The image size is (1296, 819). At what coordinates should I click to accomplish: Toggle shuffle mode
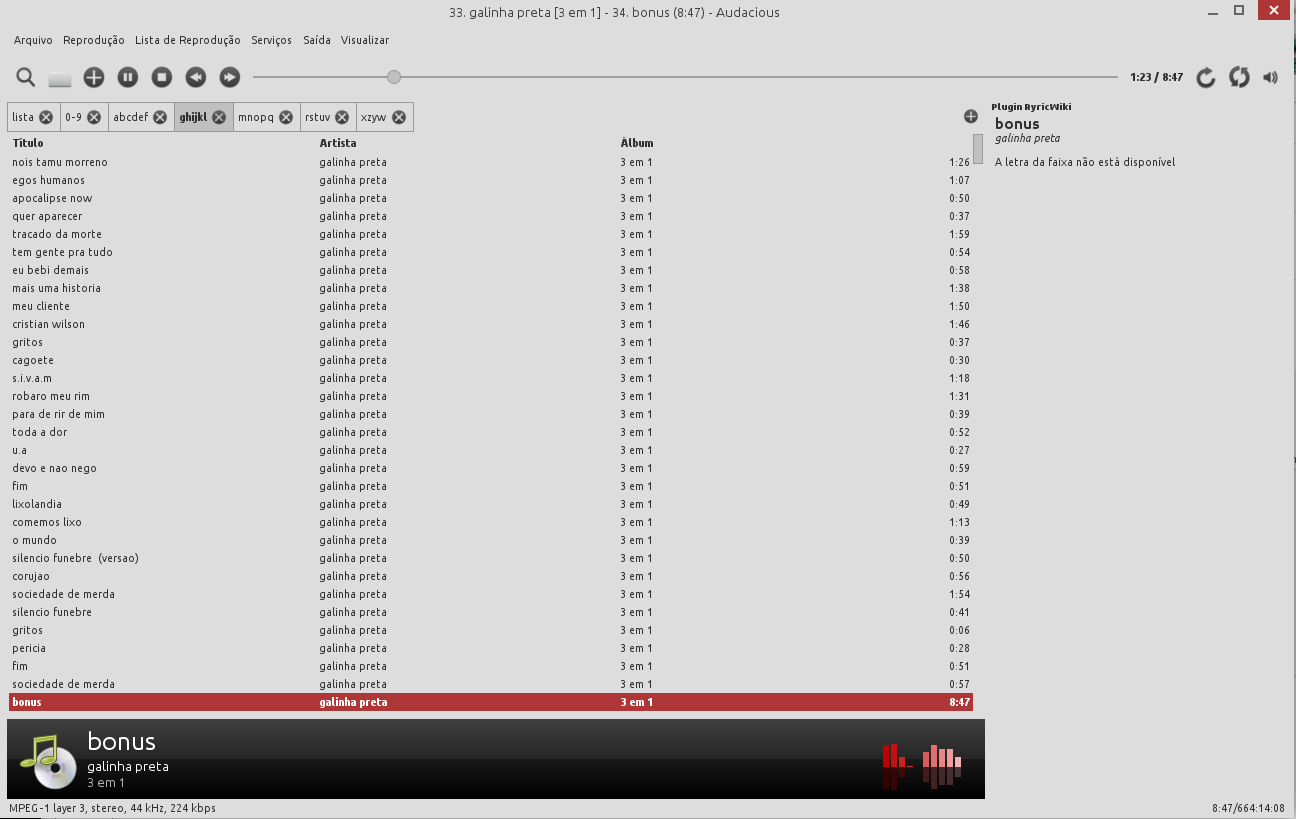(1239, 77)
